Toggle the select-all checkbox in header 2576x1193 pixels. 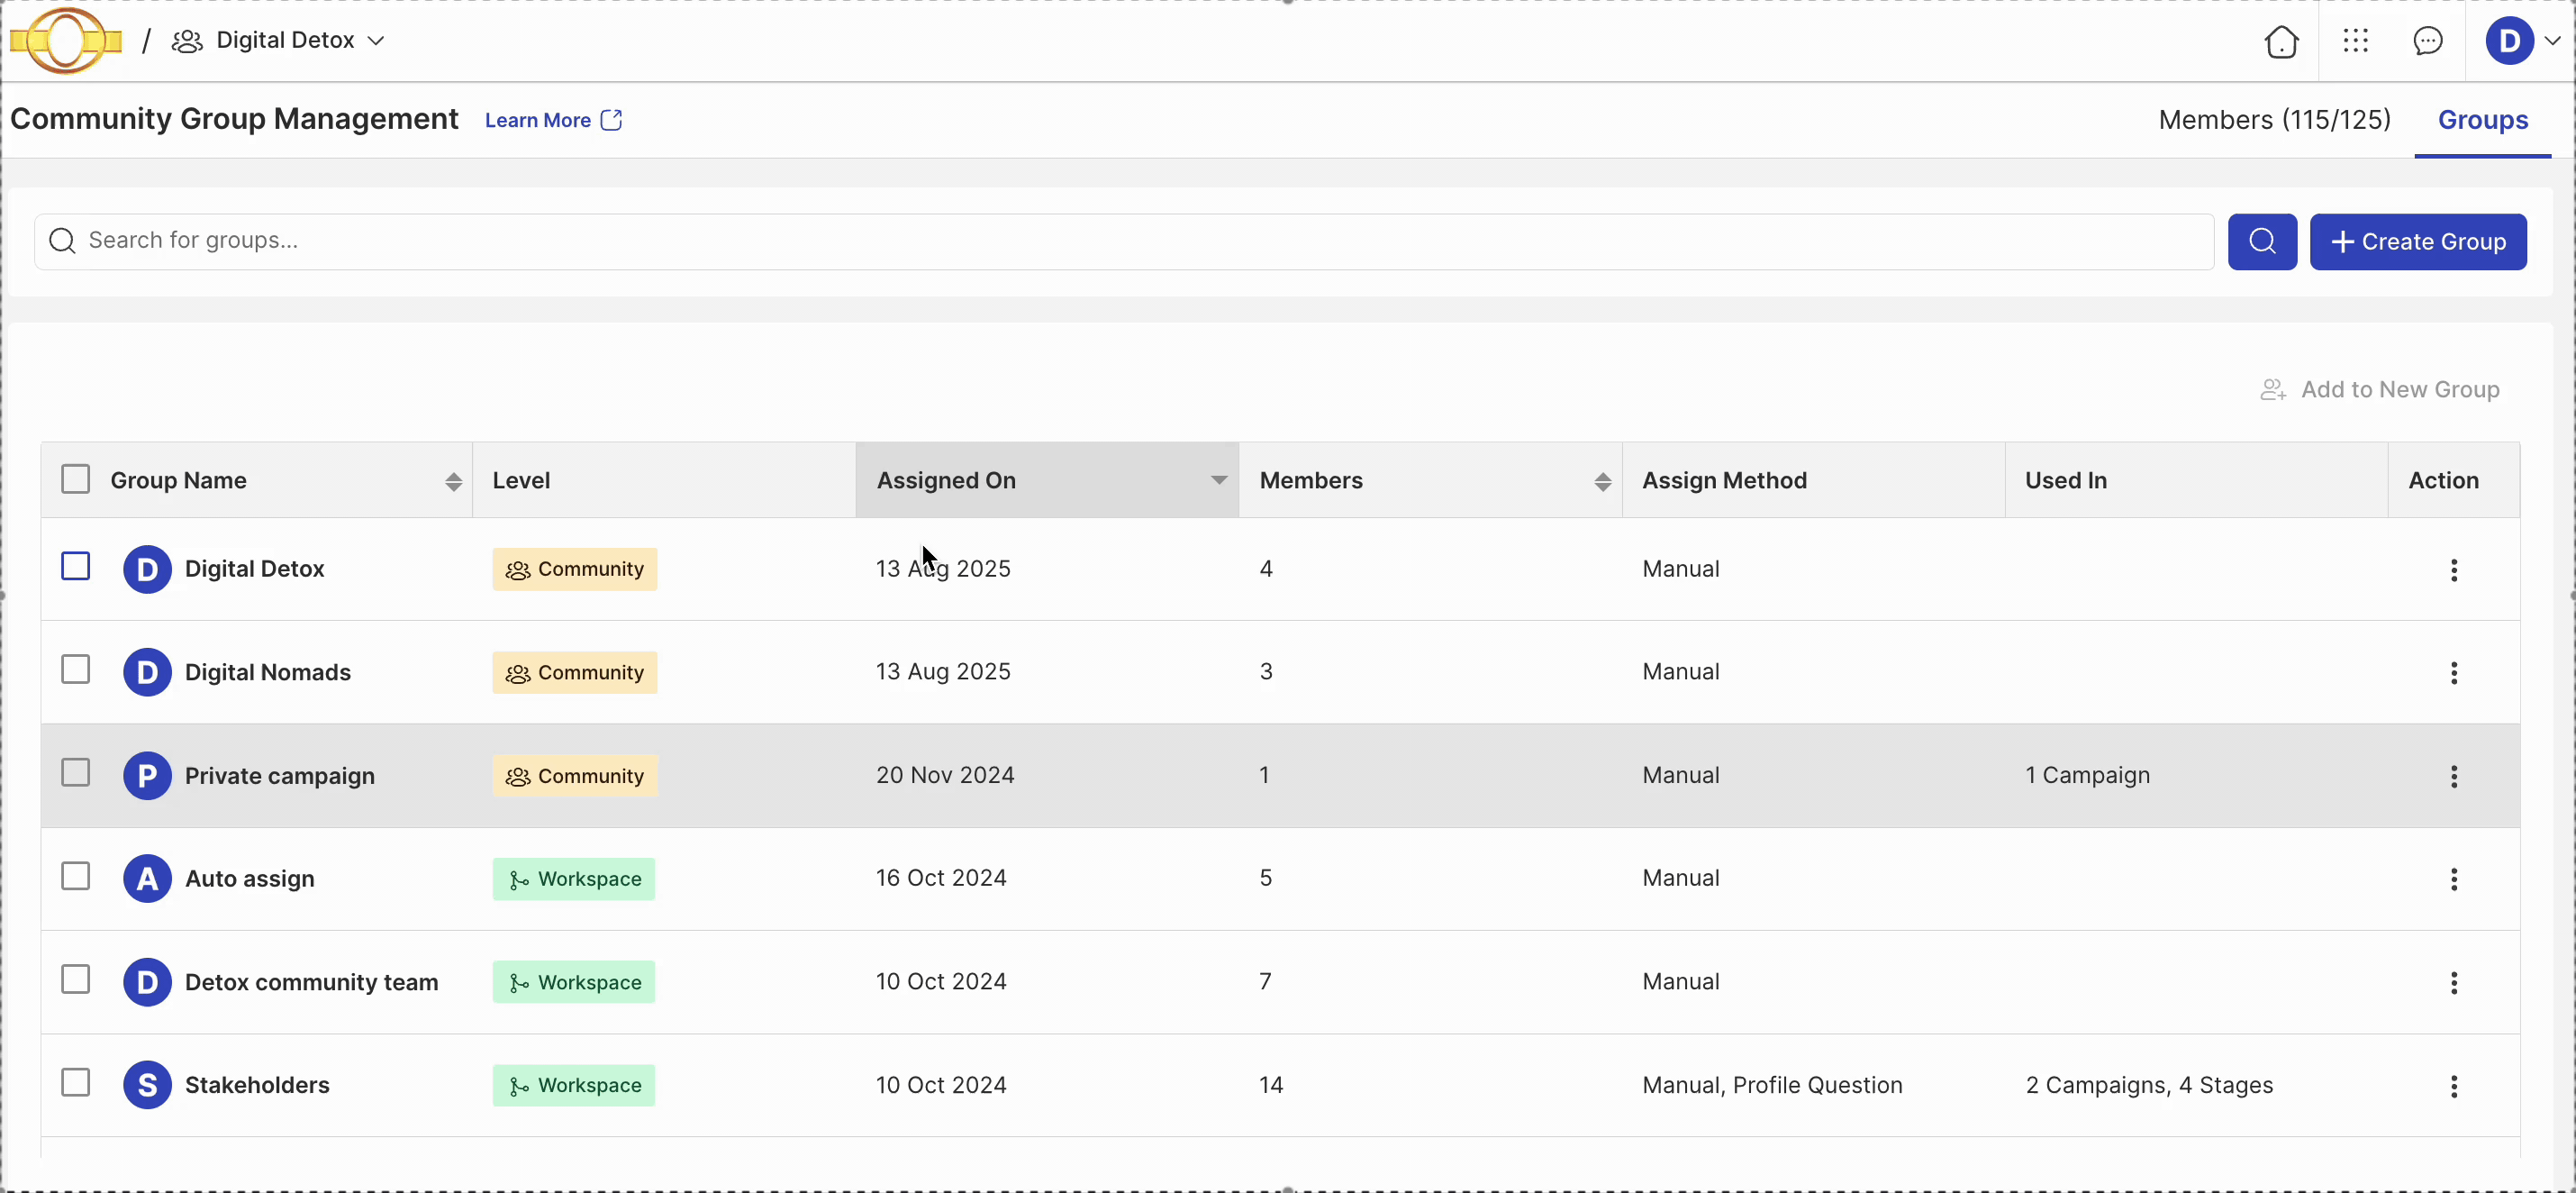(x=76, y=479)
